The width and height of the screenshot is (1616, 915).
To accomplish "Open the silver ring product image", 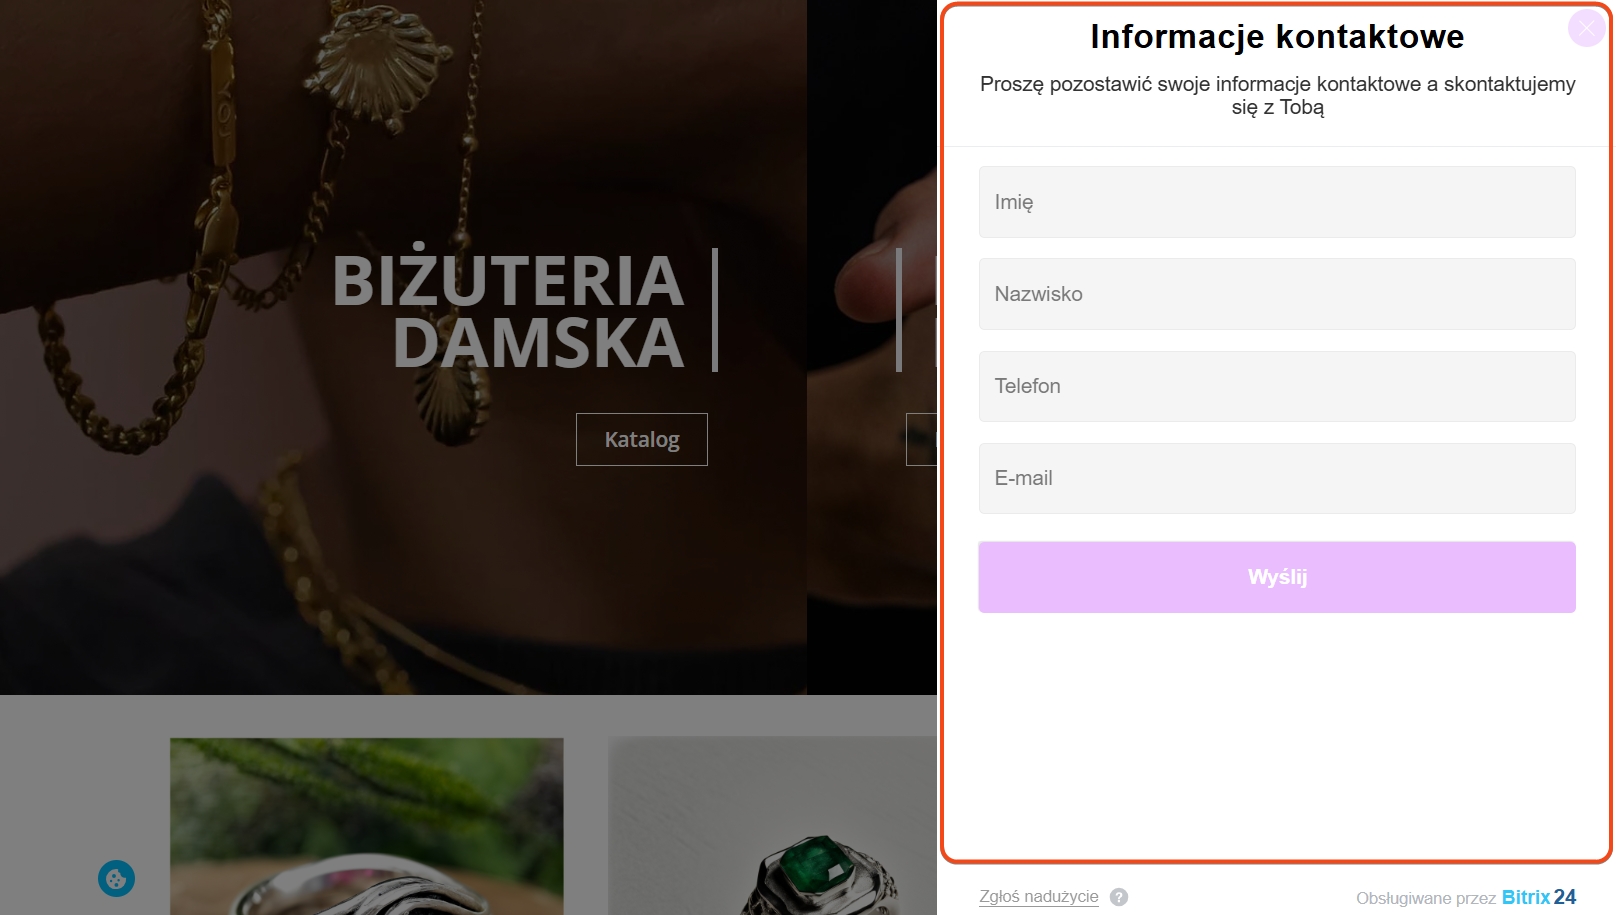I will 367,826.
